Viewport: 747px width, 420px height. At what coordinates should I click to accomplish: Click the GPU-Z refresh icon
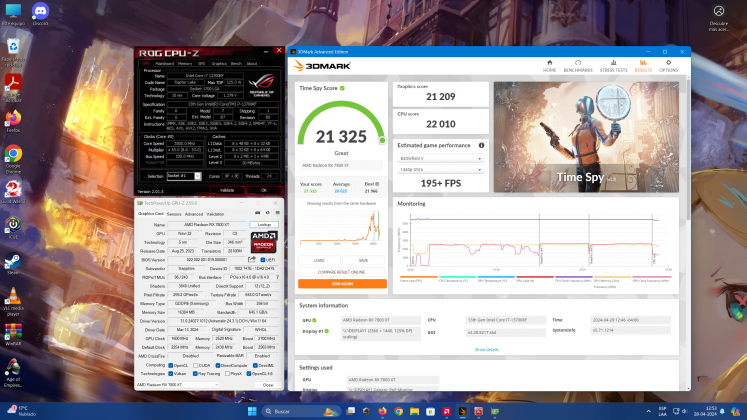pos(268,213)
